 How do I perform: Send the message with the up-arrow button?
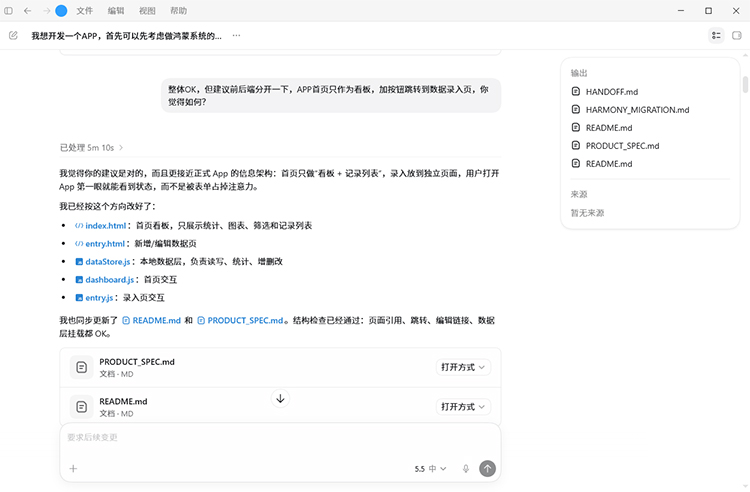click(x=487, y=469)
